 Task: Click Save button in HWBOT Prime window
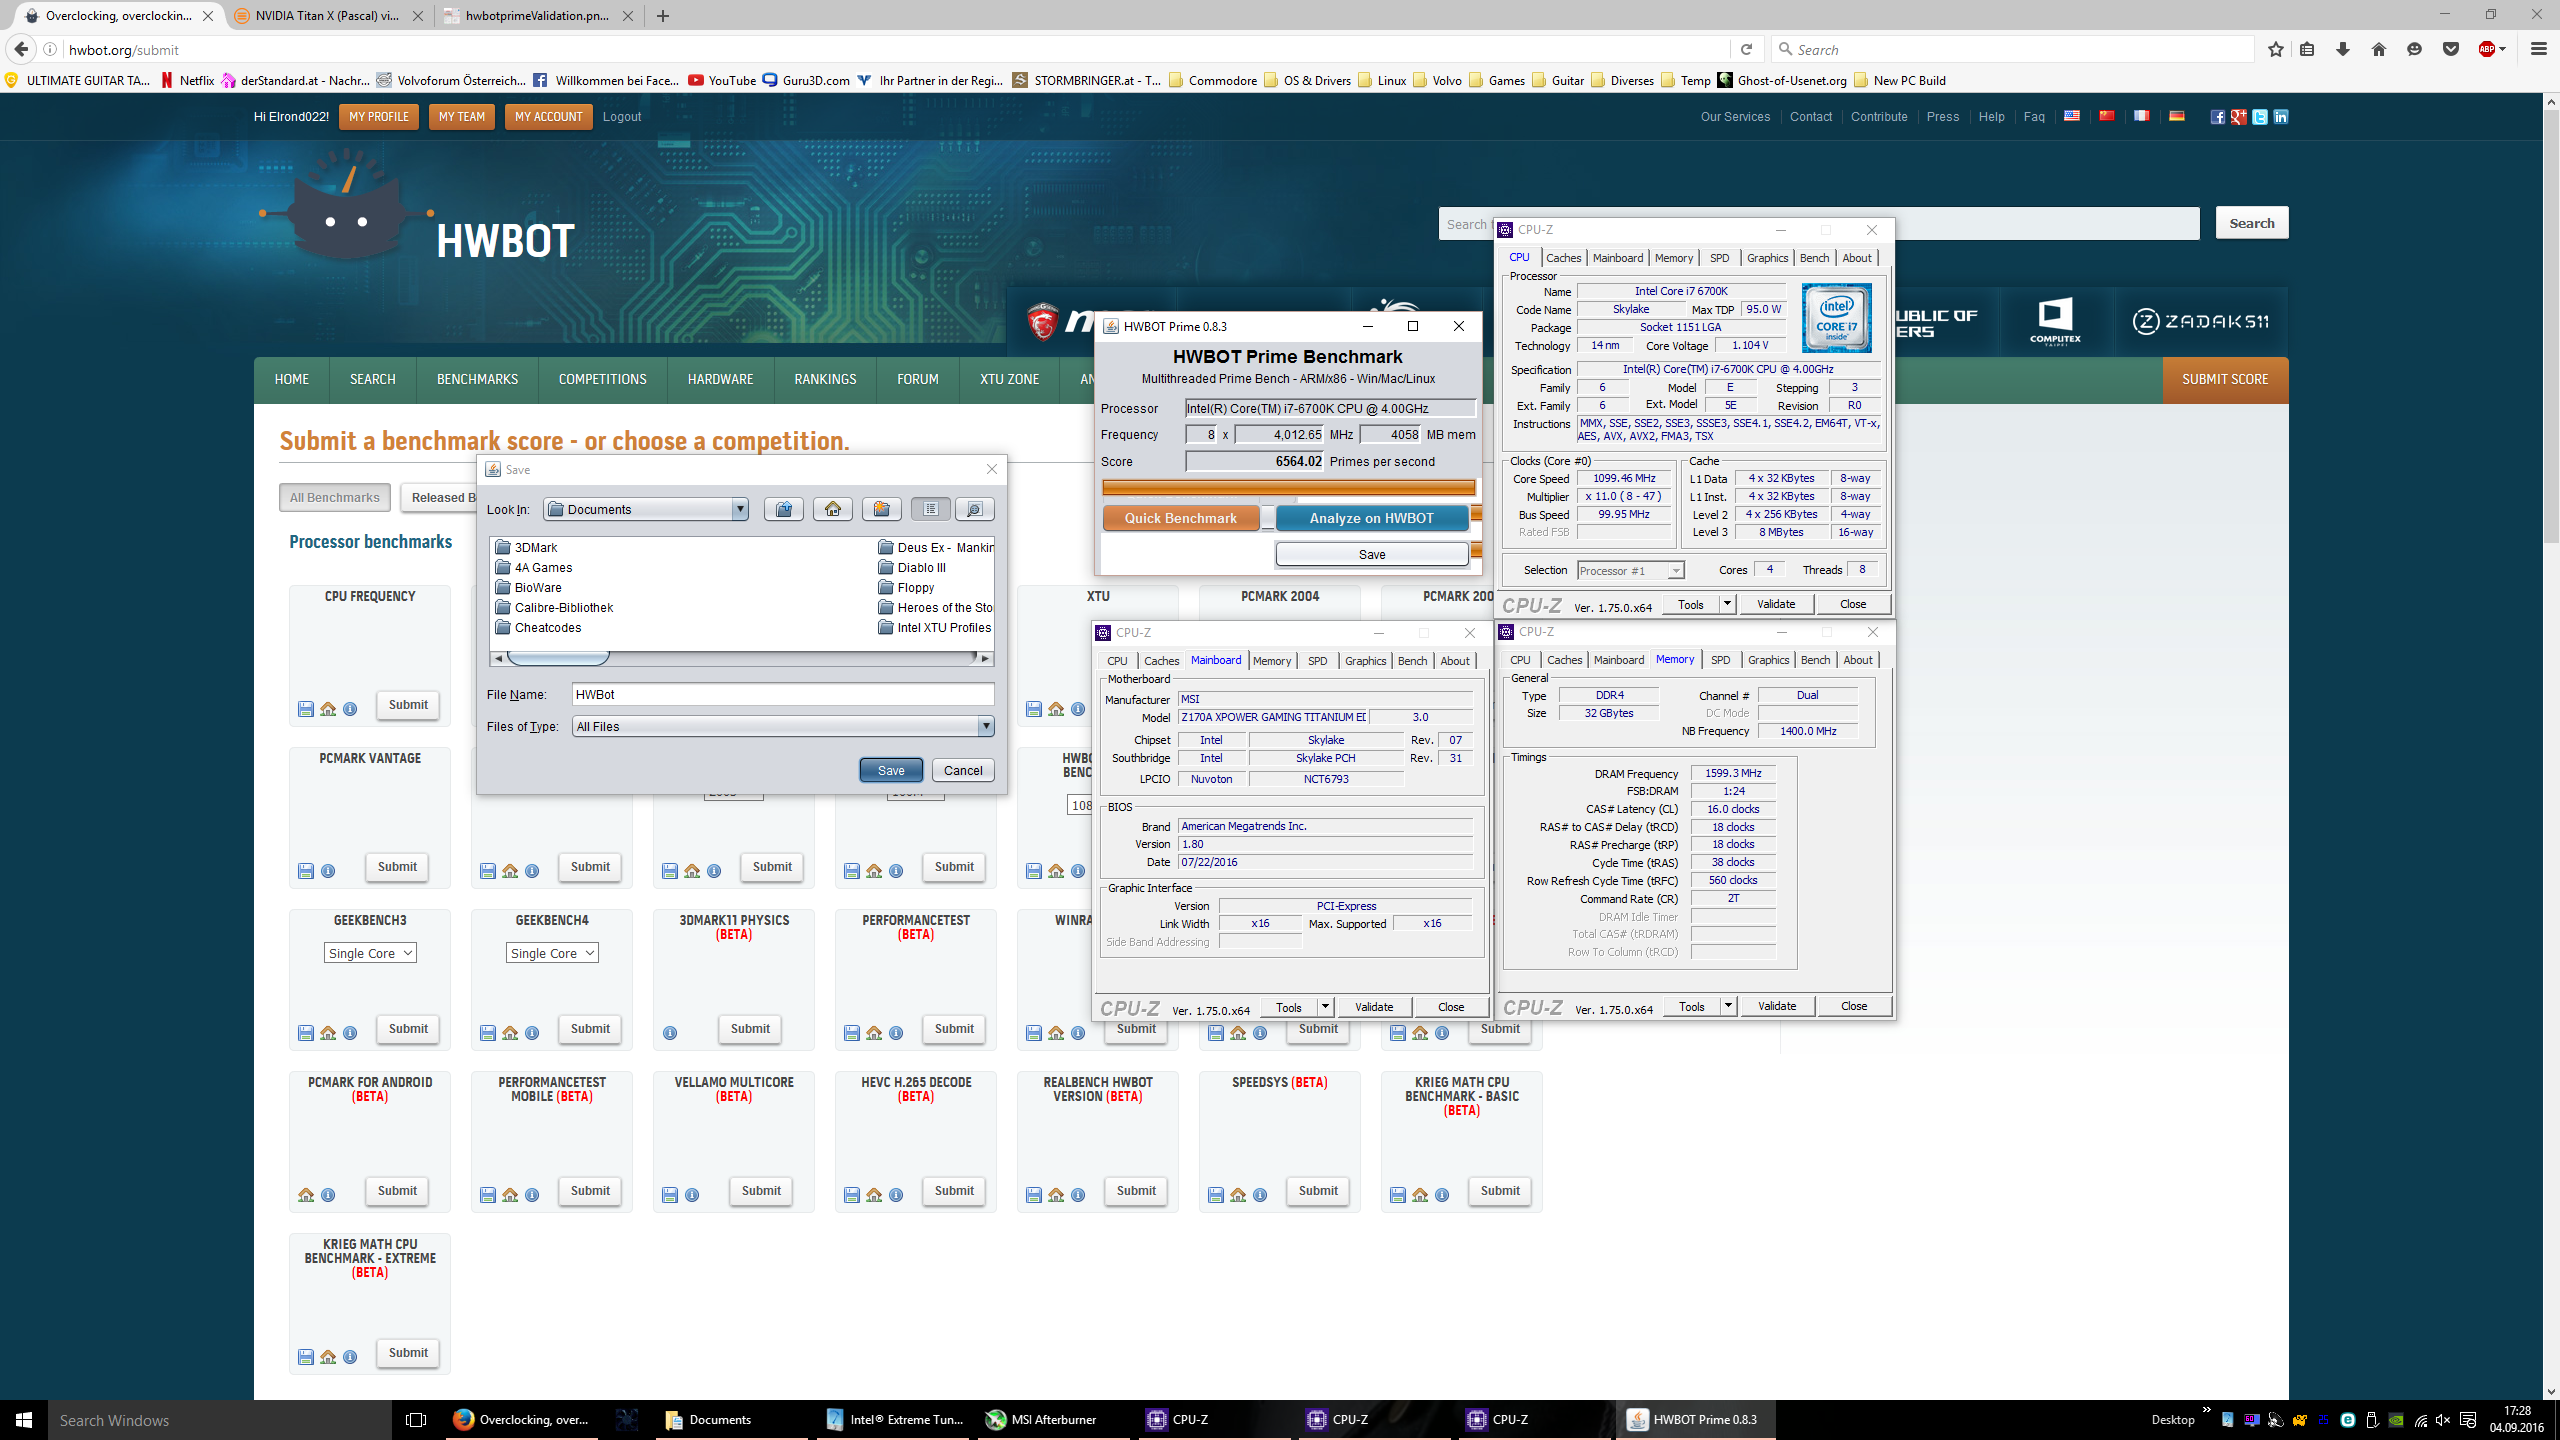1371,554
